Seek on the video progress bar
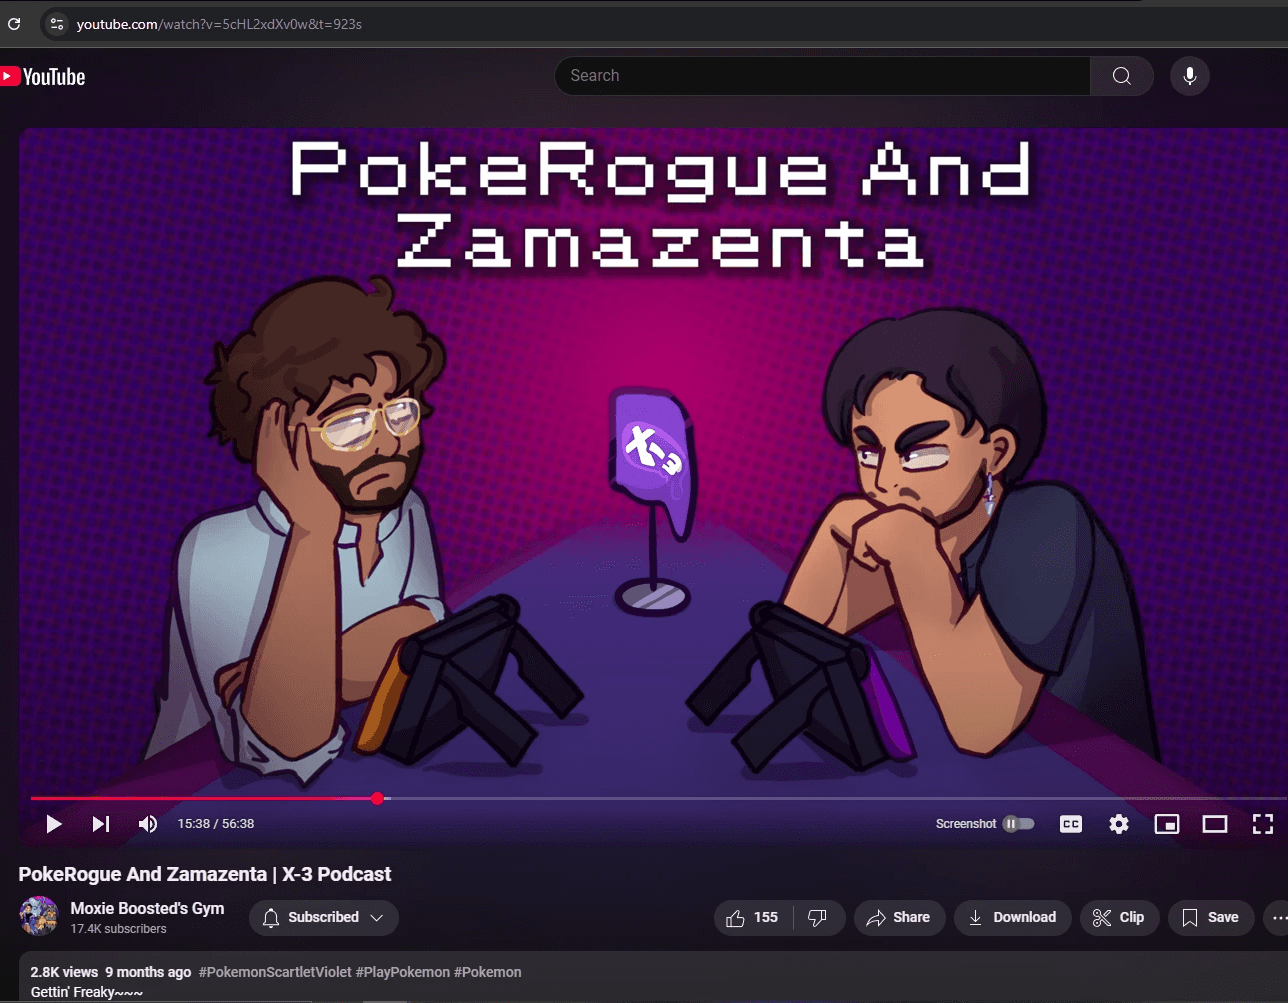This screenshot has height=1003, width=1288. point(659,798)
